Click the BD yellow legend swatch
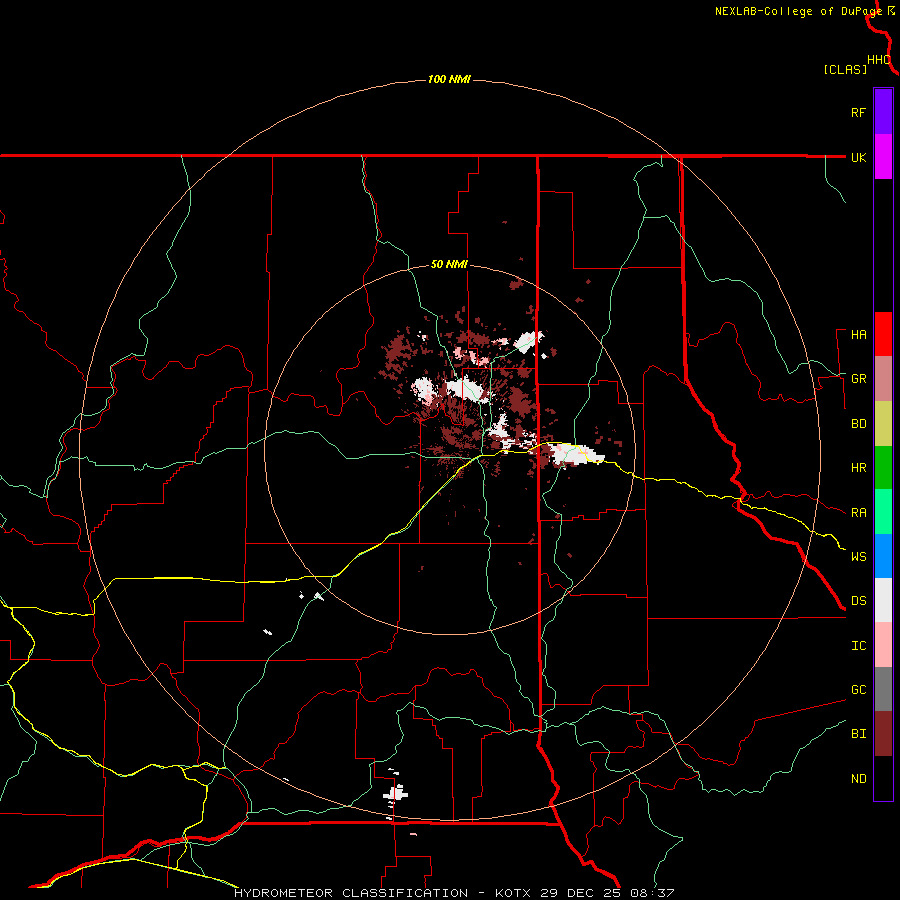900x900 pixels. click(883, 424)
